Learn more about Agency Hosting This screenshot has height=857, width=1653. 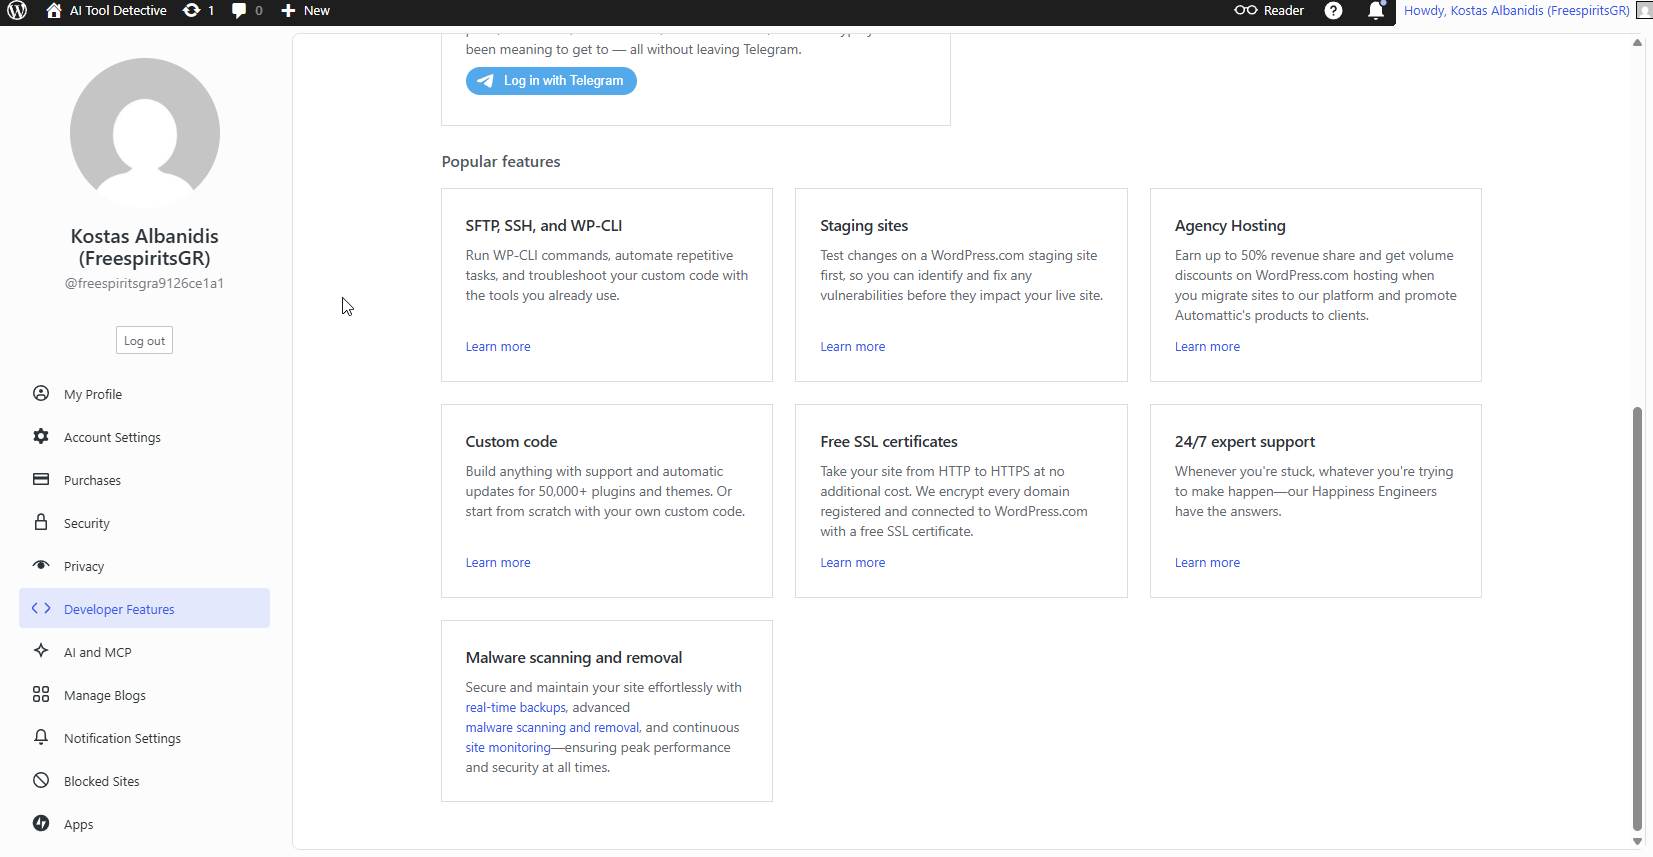[x=1207, y=346]
